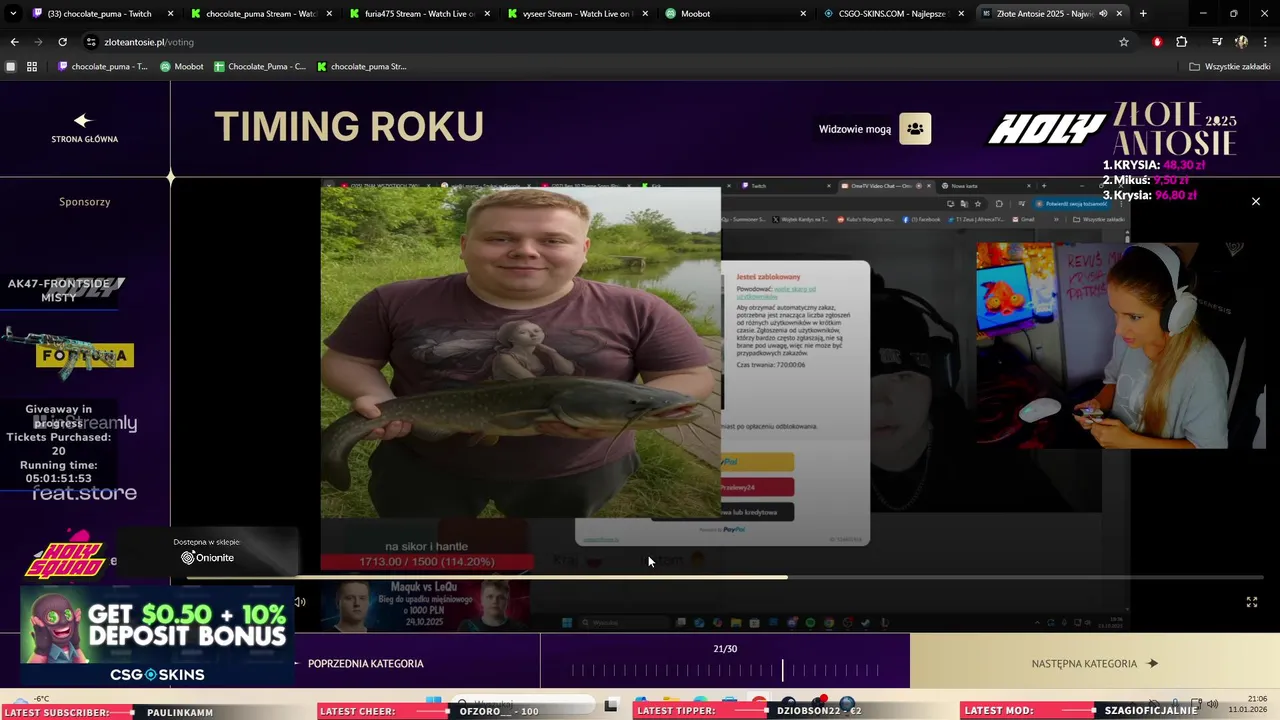Open CSG-SKINS deposit bonus banner
Viewport: 1280px width, 720px height.
pos(157,638)
